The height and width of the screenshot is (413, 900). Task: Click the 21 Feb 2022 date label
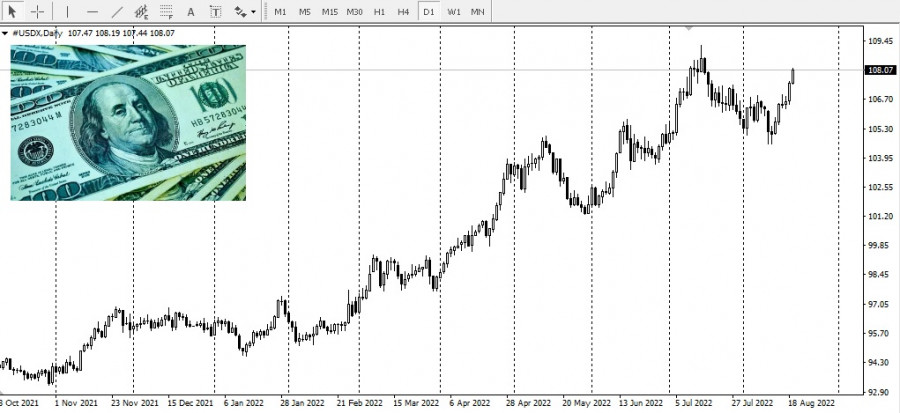(x=359, y=403)
